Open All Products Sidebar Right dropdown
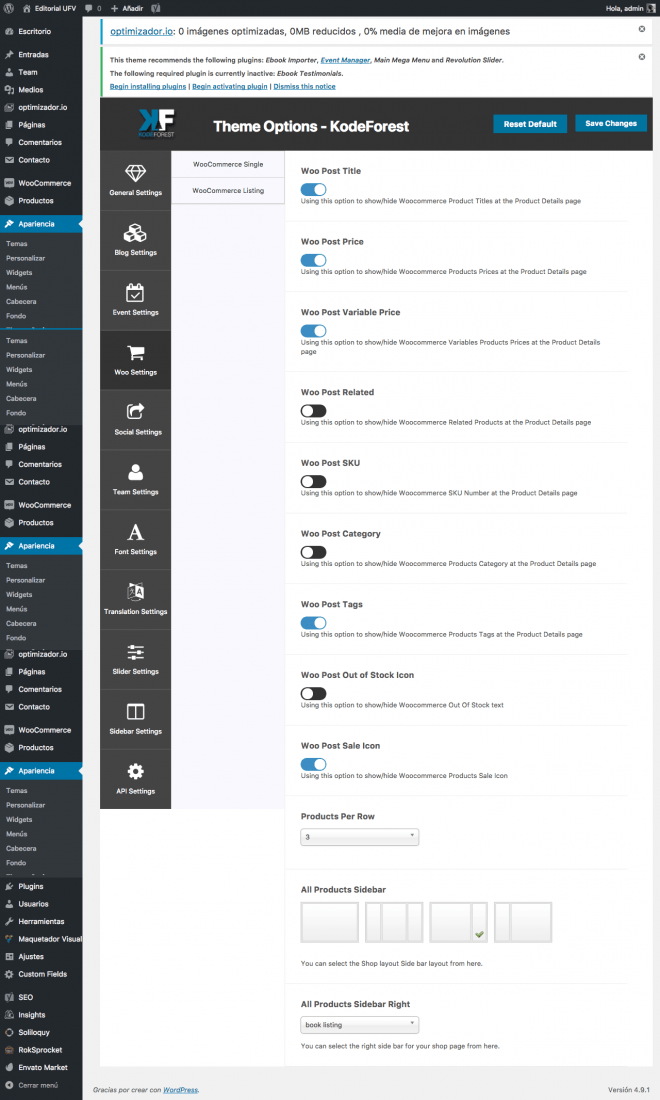The image size is (660, 1100). (x=360, y=1025)
